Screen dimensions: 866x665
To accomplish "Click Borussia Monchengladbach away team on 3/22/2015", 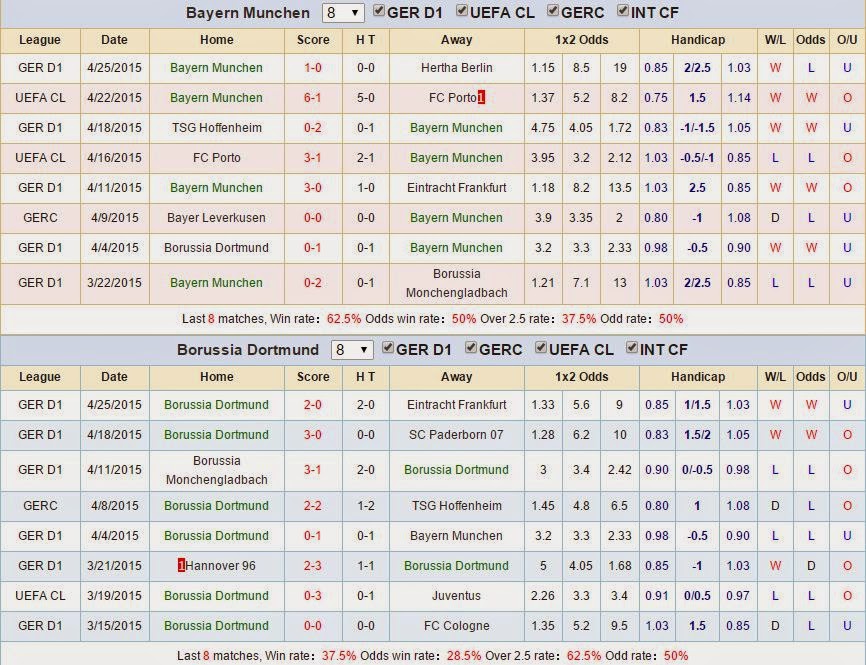I will 456,283.
